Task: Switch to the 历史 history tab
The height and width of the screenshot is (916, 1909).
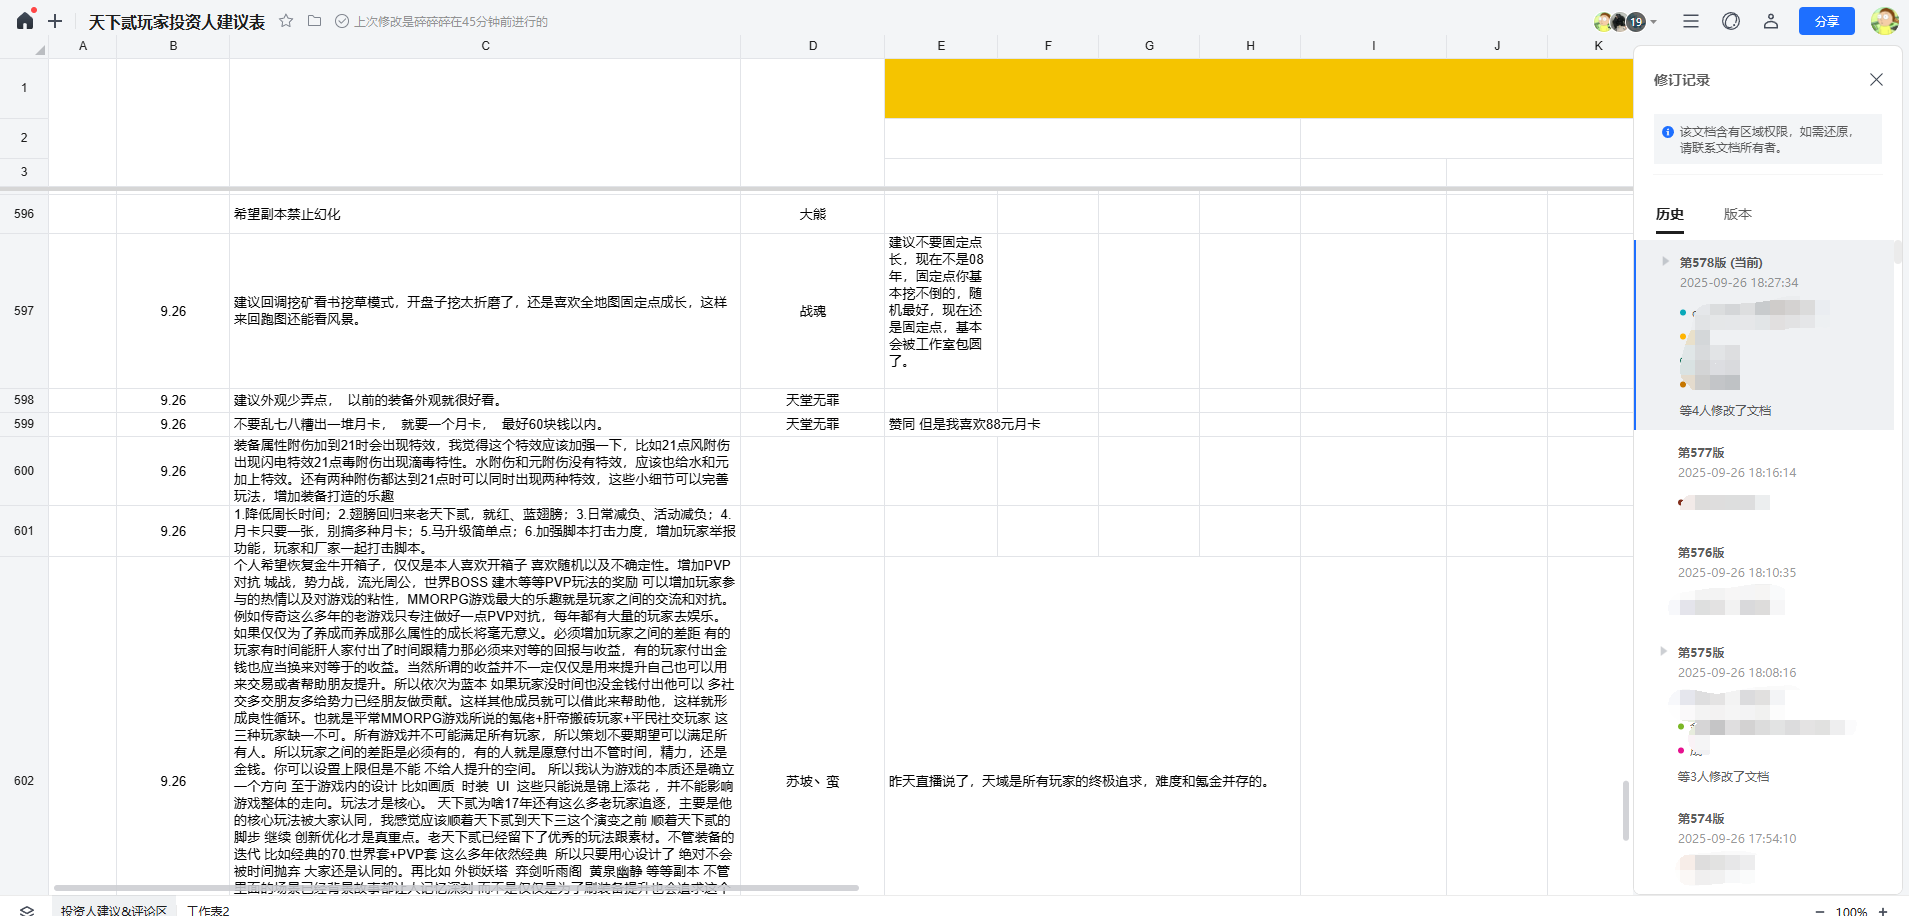Action: (1670, 214)
